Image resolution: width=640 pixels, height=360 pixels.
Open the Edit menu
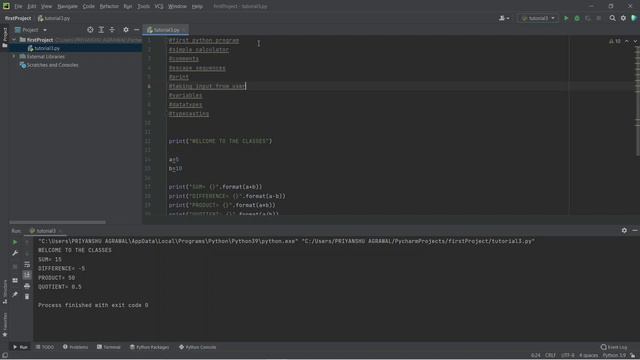click(31, 7)
